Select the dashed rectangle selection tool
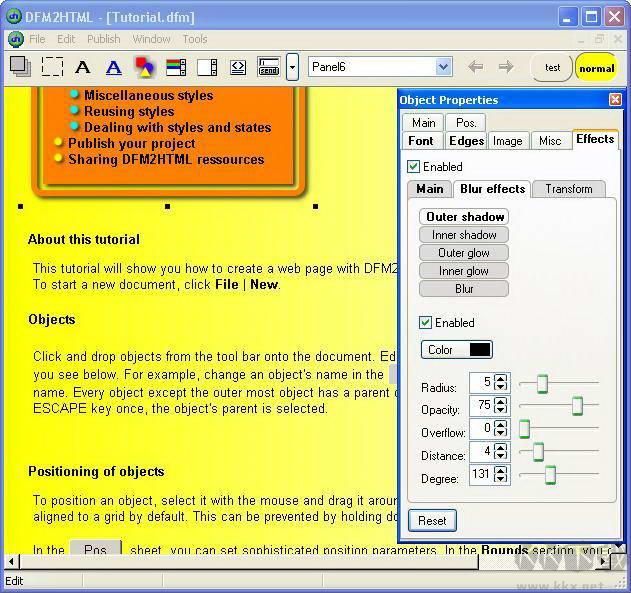Image resolution: width=631 pixels, height=593 pixels. [x=52, y=66]
